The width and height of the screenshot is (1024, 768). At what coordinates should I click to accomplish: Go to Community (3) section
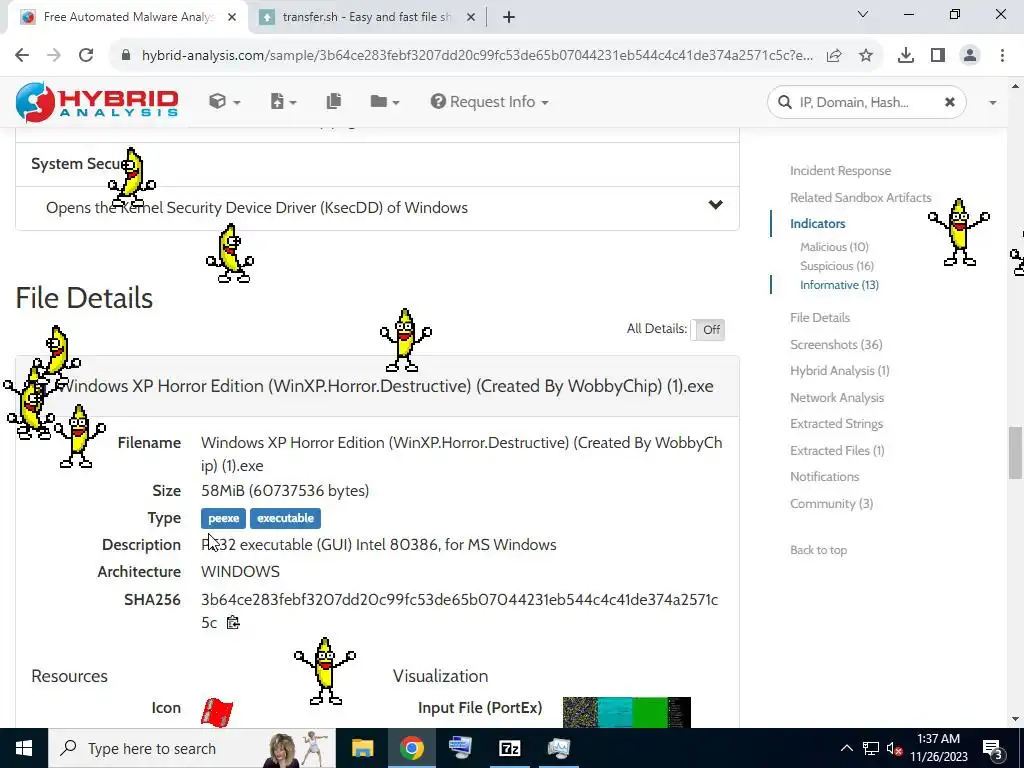(831, 504)
